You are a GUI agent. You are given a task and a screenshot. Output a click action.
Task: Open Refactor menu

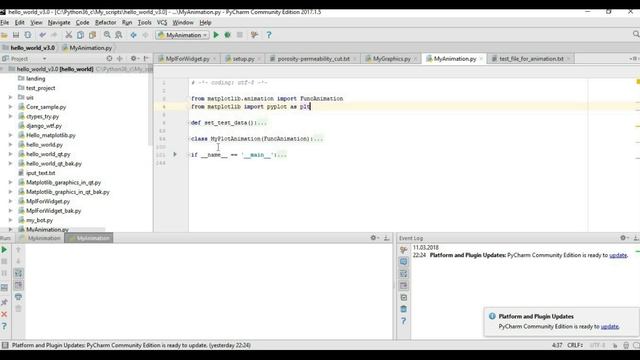click(x=105, y=22)
